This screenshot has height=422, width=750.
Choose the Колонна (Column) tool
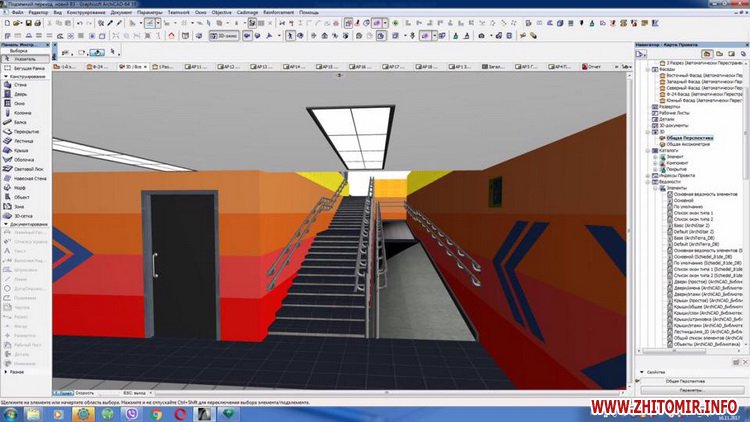[x=20, y=113]
